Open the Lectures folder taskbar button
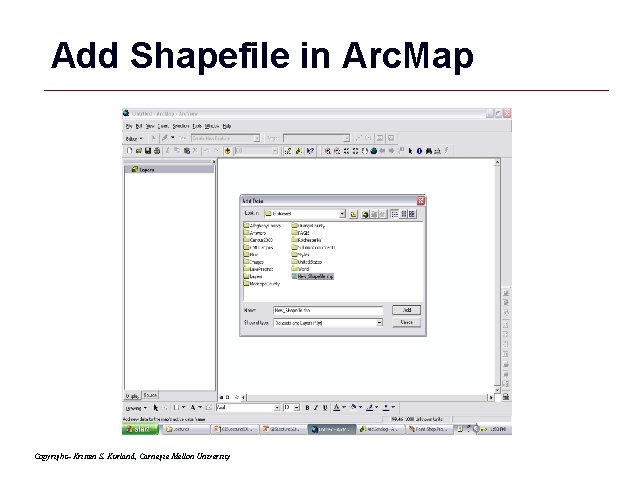Image resolution: width=640 pixels, height=480 pixels. click(186, 429)
